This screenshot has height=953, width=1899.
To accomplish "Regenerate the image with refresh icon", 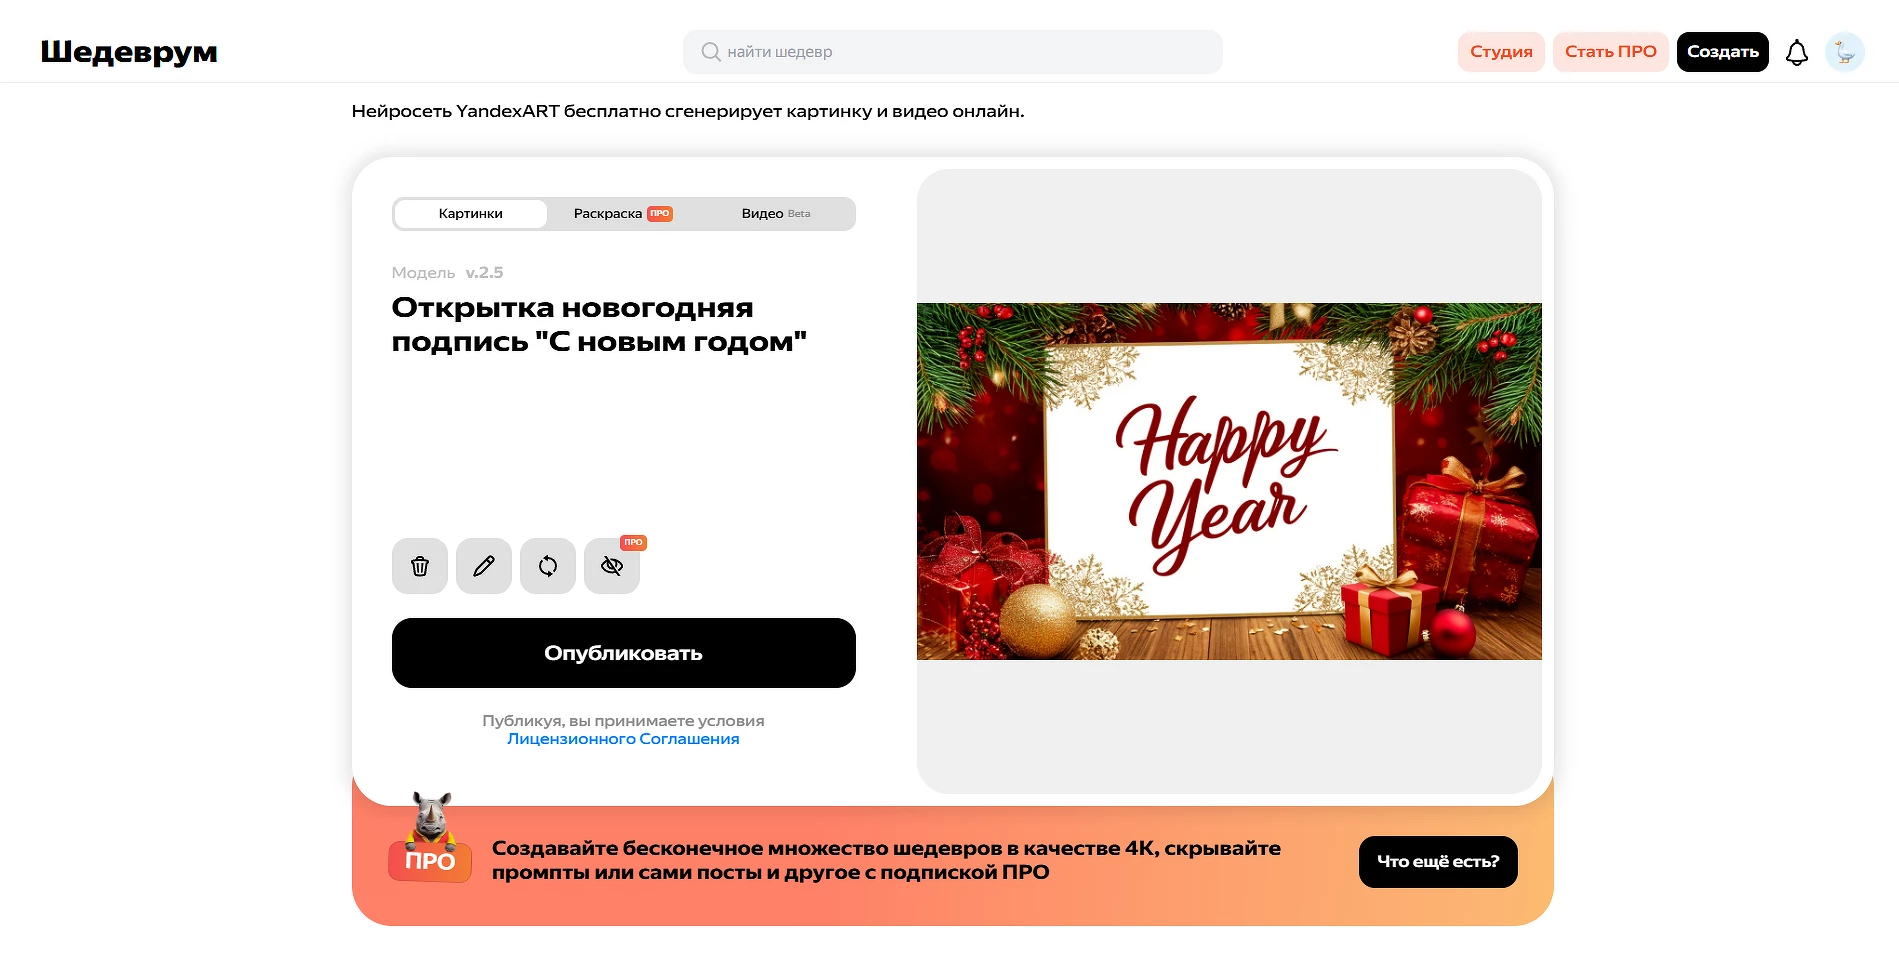I will click(x=548, y=566).
